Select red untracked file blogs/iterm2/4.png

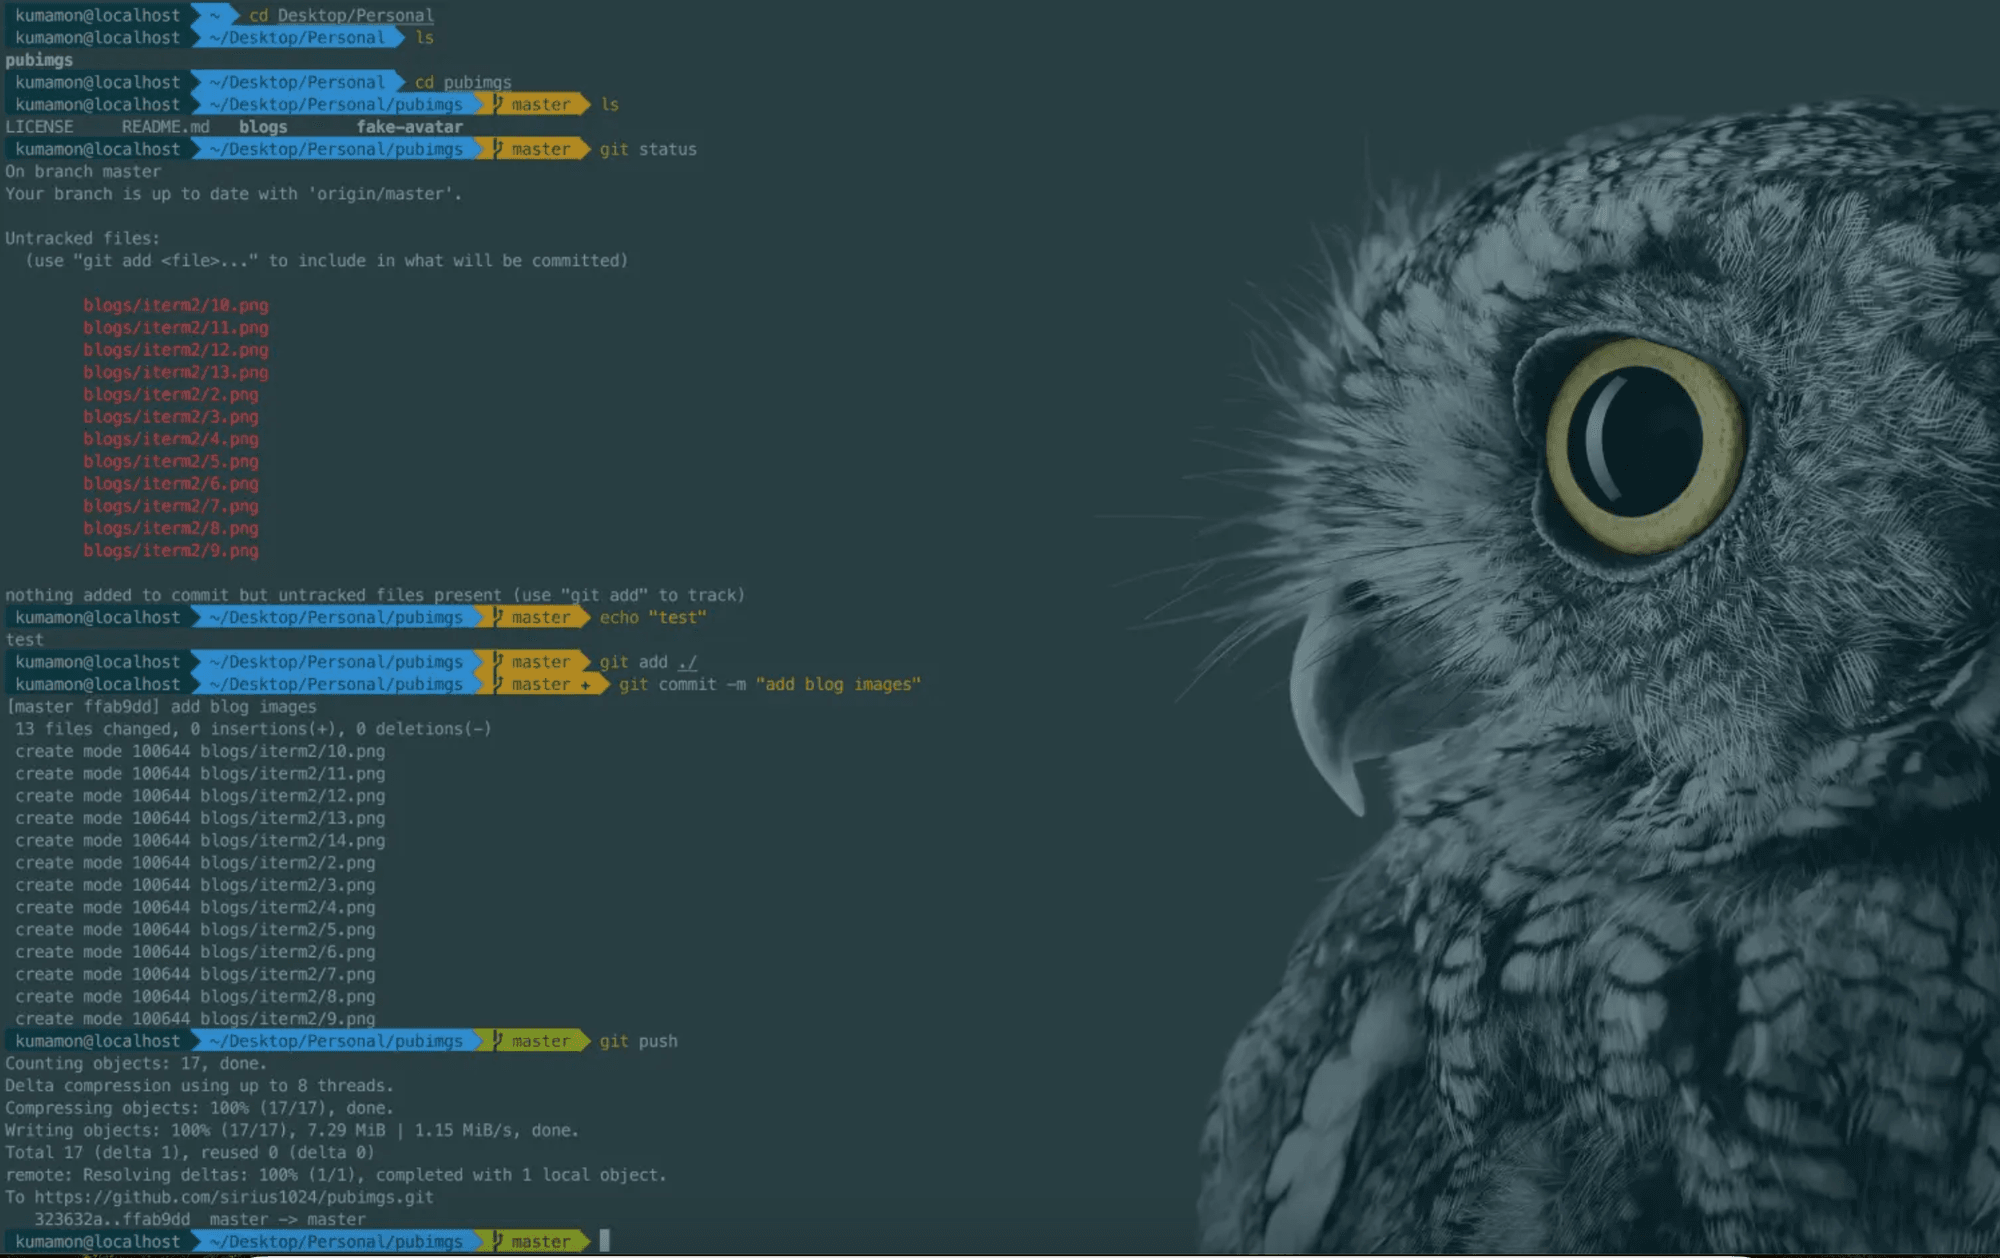click(171, 439)
